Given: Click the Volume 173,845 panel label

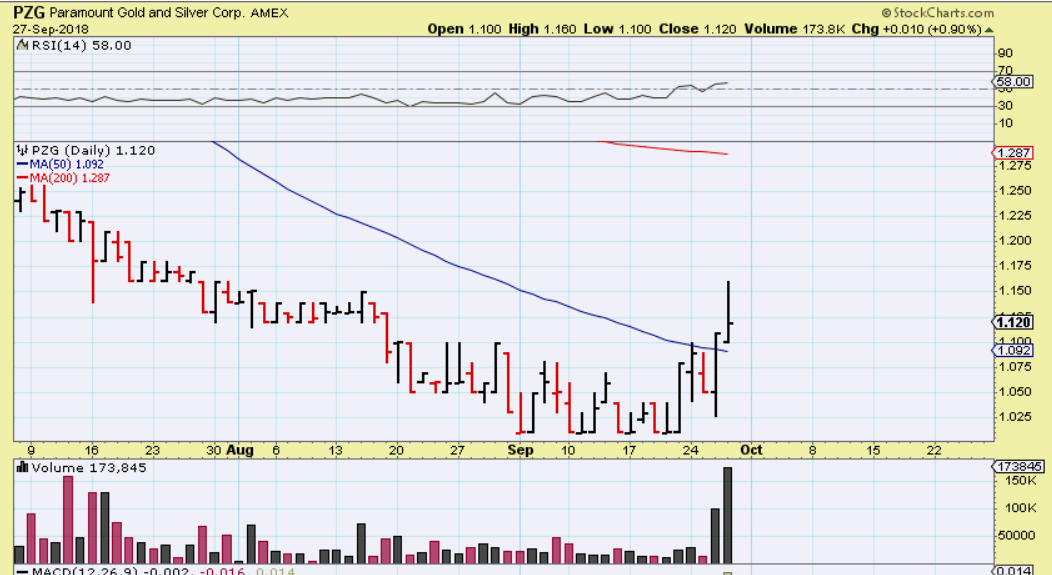Looking at the screenshot, I should (89, 468).
